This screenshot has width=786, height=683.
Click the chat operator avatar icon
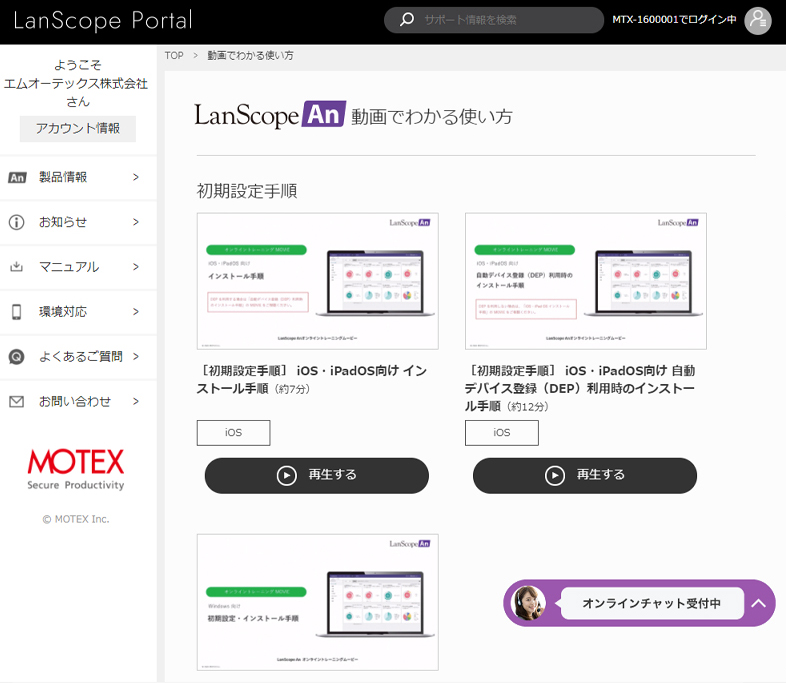tap(528, 603)
